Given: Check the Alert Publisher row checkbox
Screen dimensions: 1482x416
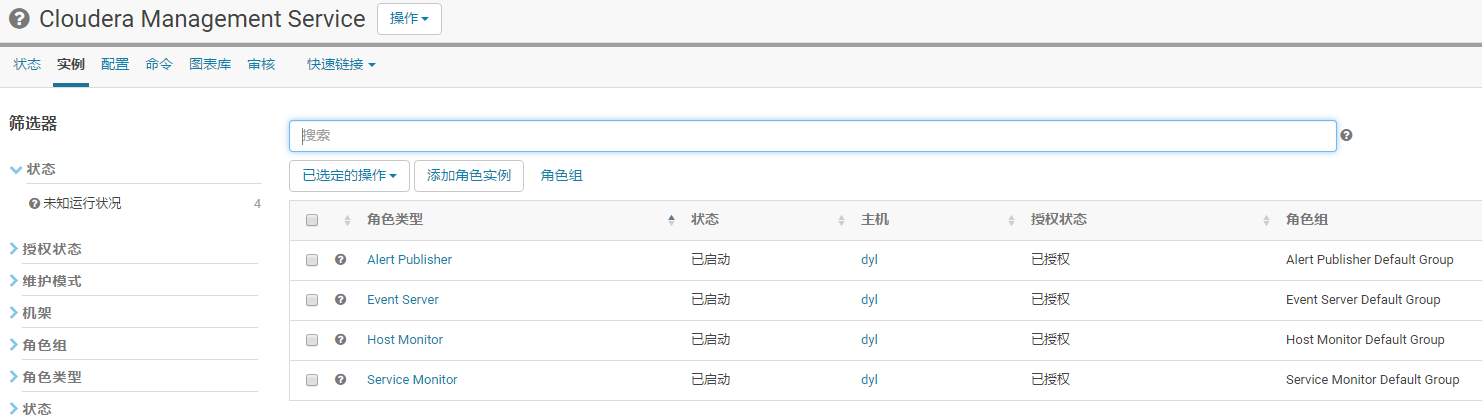Looking at the screenshot, I should tap(312, 260).
